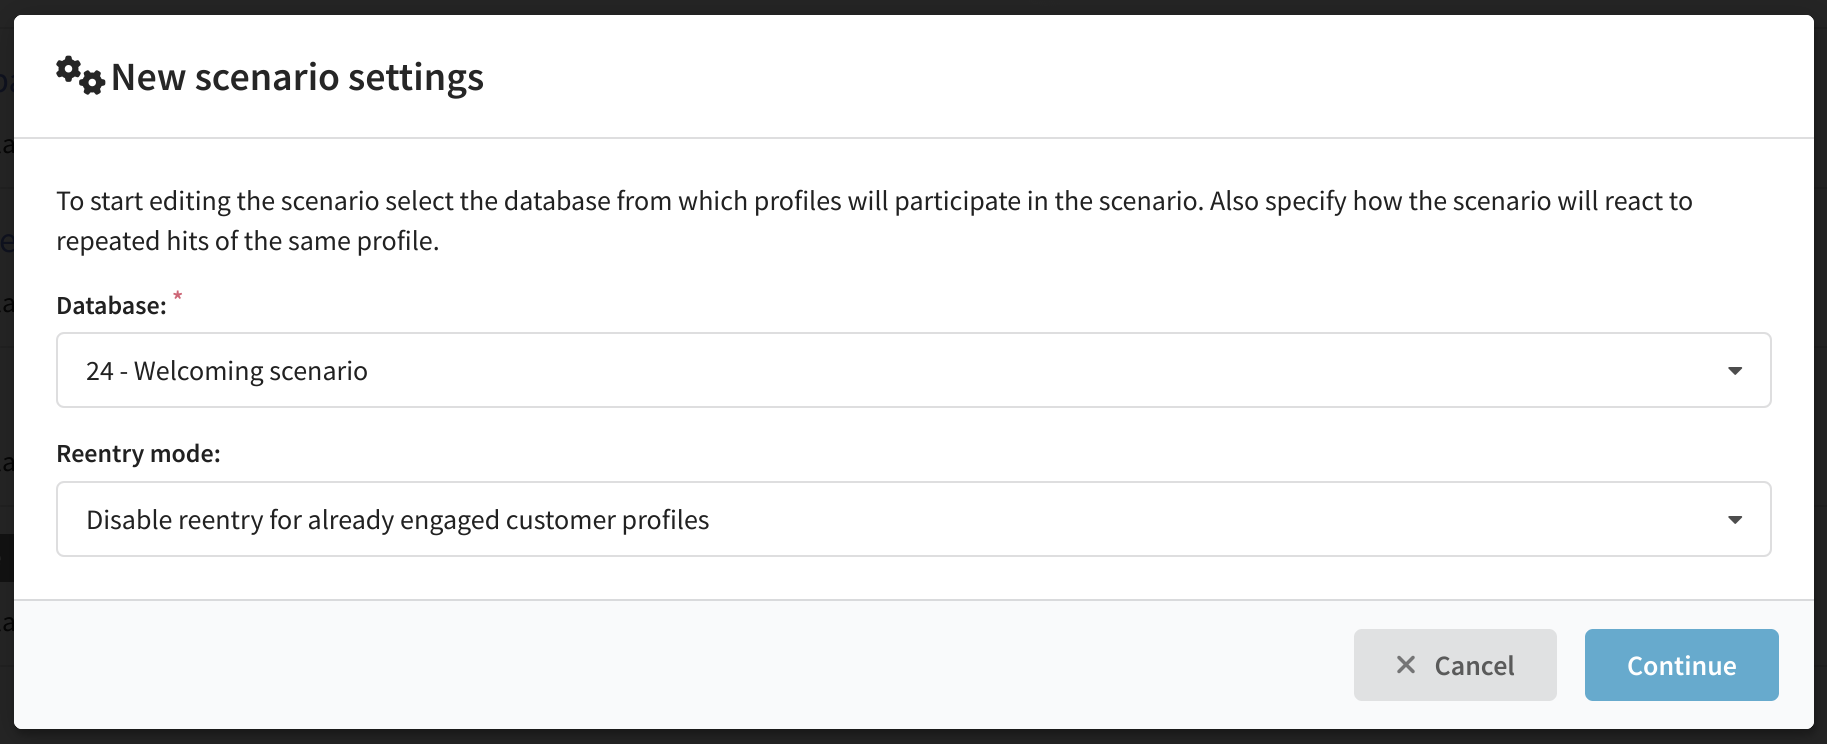Click the gears icon beside the dialog title
This screenshot has width=1827, height=744.
80,76
